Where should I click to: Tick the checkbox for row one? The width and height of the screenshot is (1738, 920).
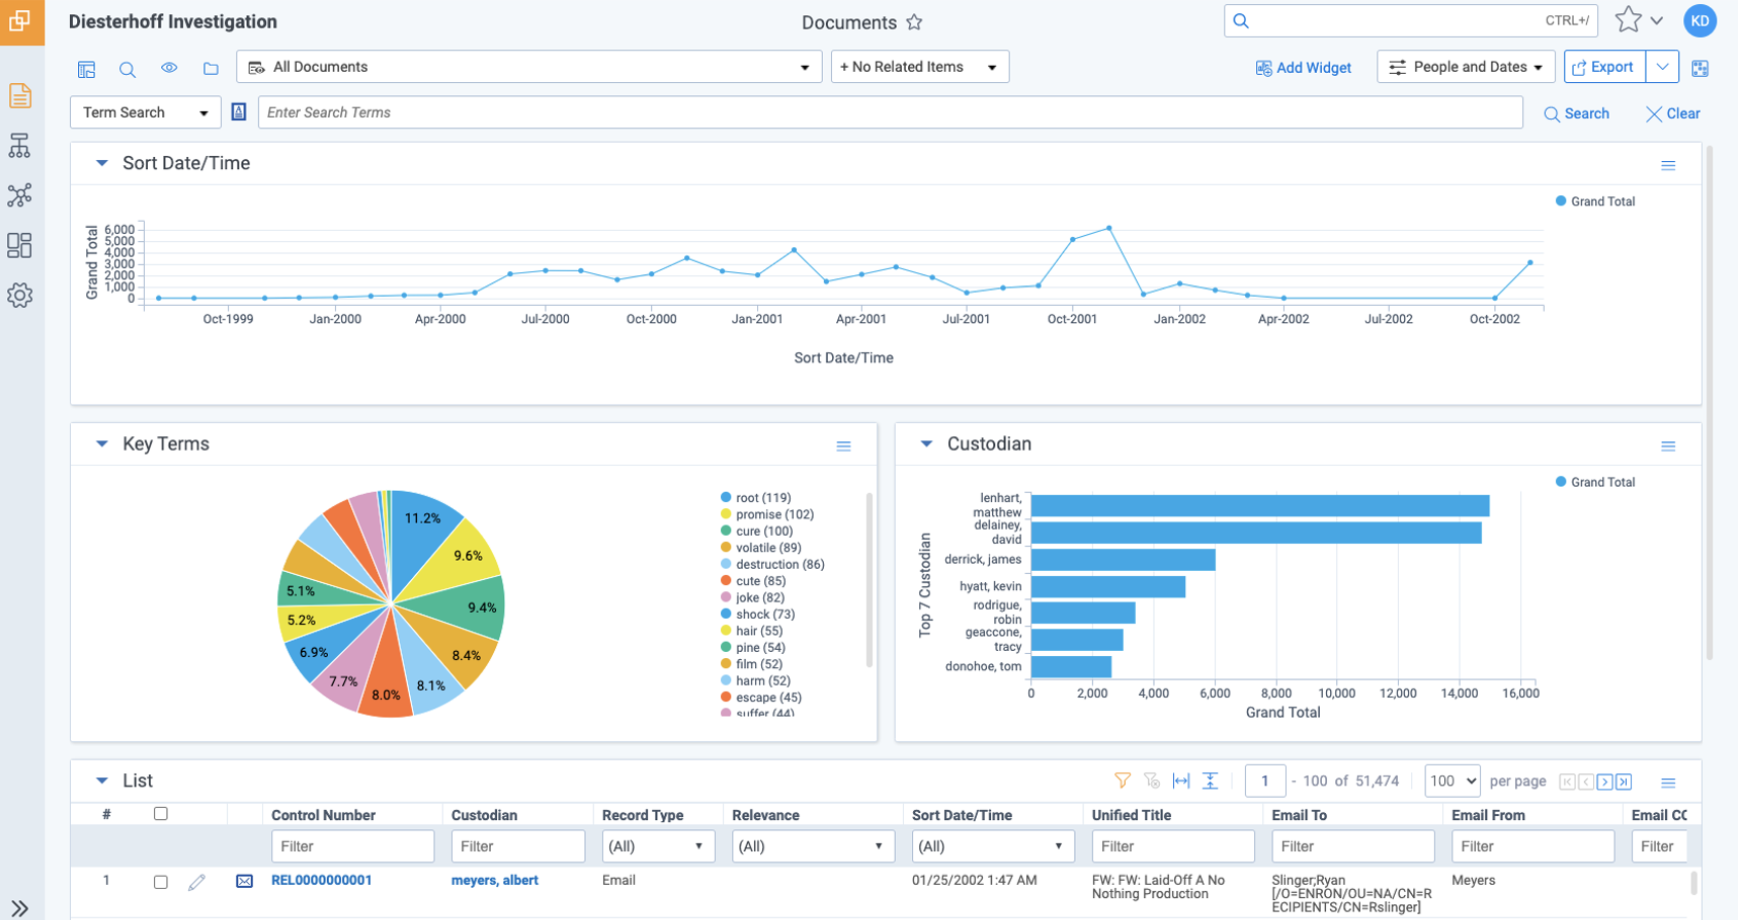(160, 882)
